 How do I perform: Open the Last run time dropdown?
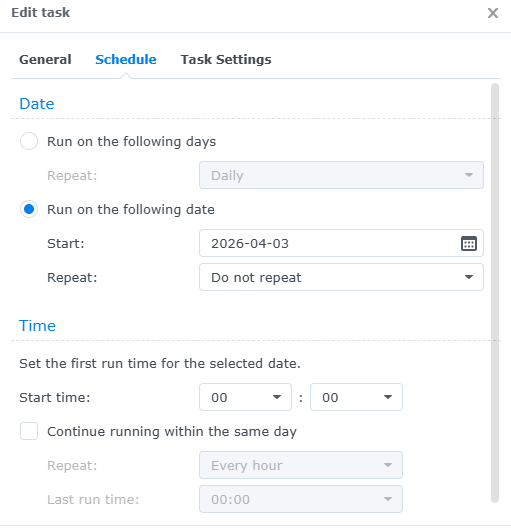[x=301, y=499]
